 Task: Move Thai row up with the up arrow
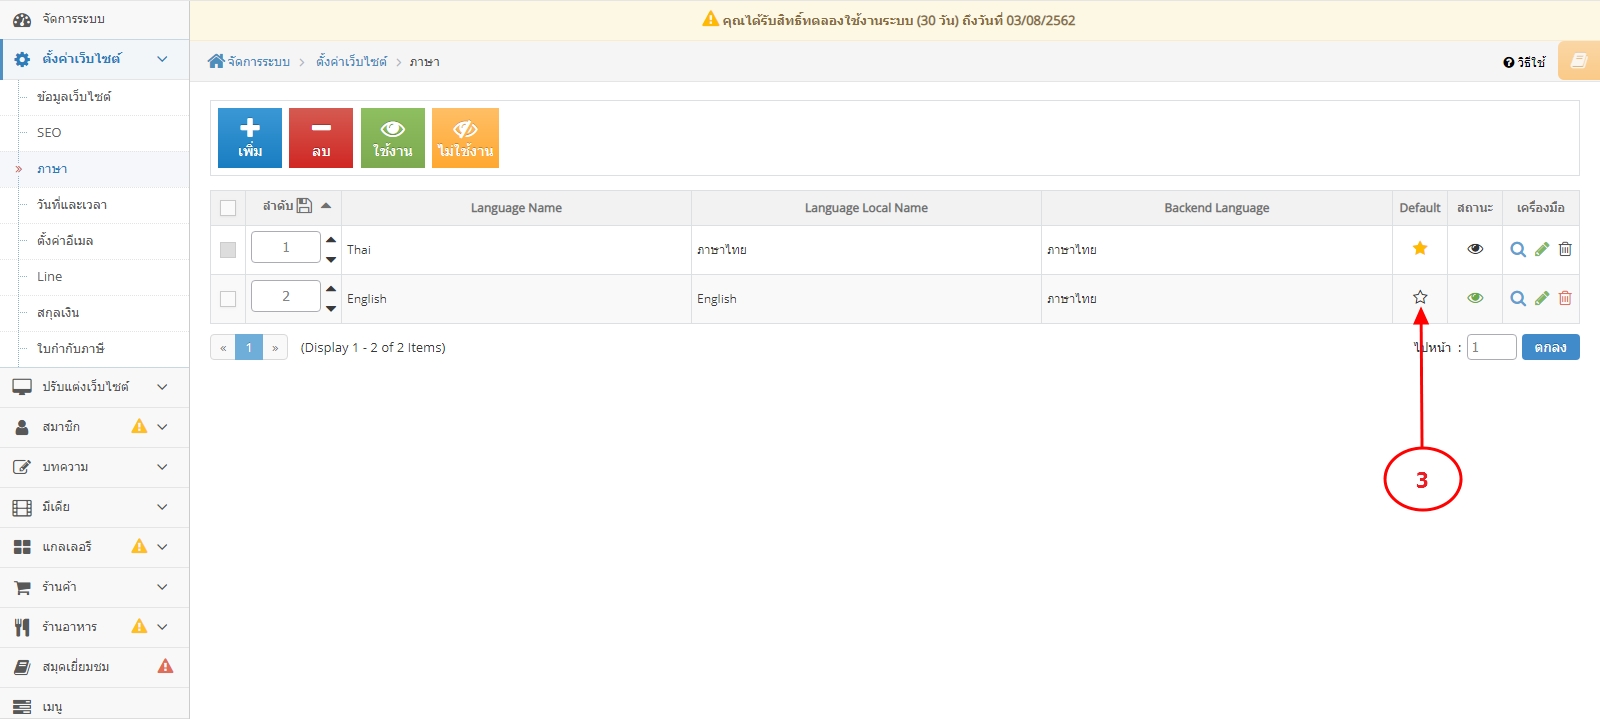tap(331, 240)
